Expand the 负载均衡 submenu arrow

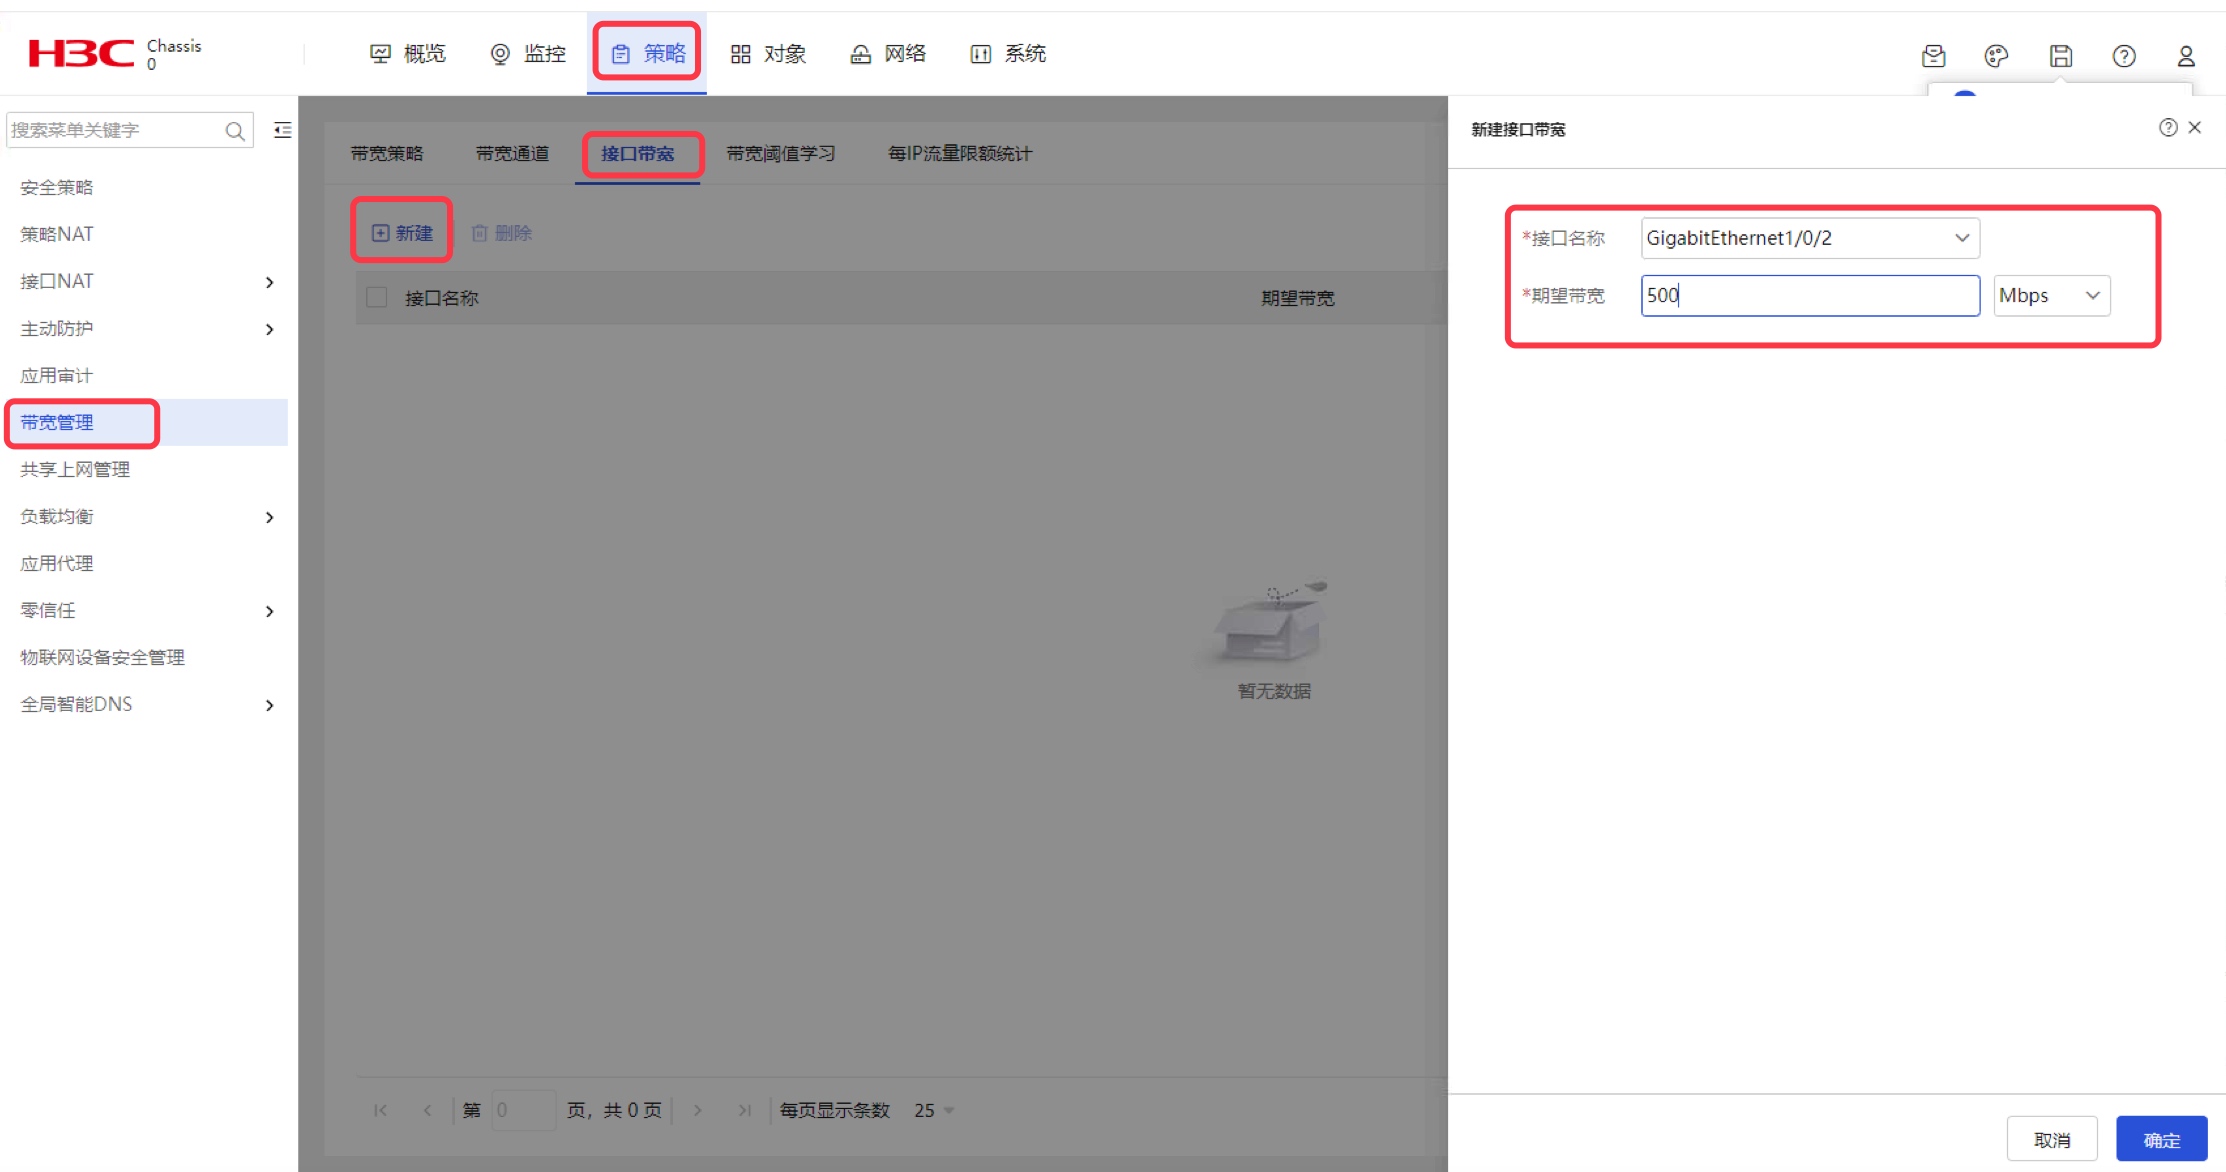(270, 517)
